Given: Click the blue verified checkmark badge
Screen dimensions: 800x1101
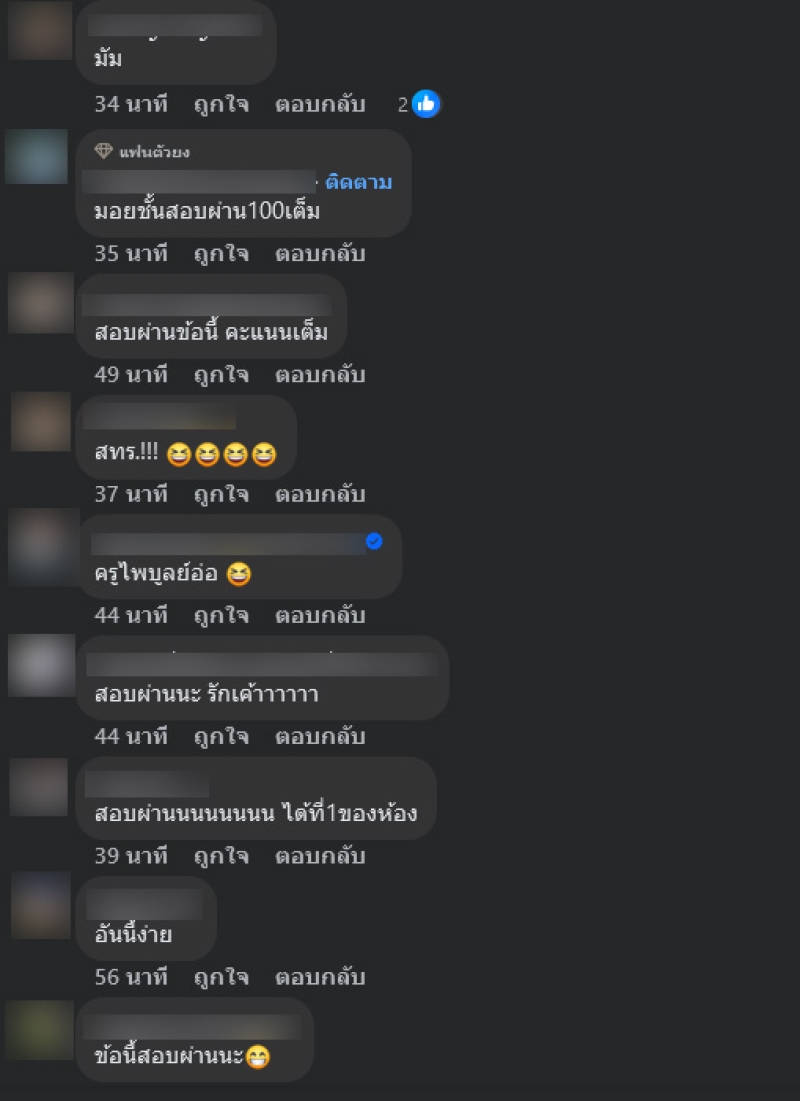Looking at the screenshot, I should tap(374, 541).
